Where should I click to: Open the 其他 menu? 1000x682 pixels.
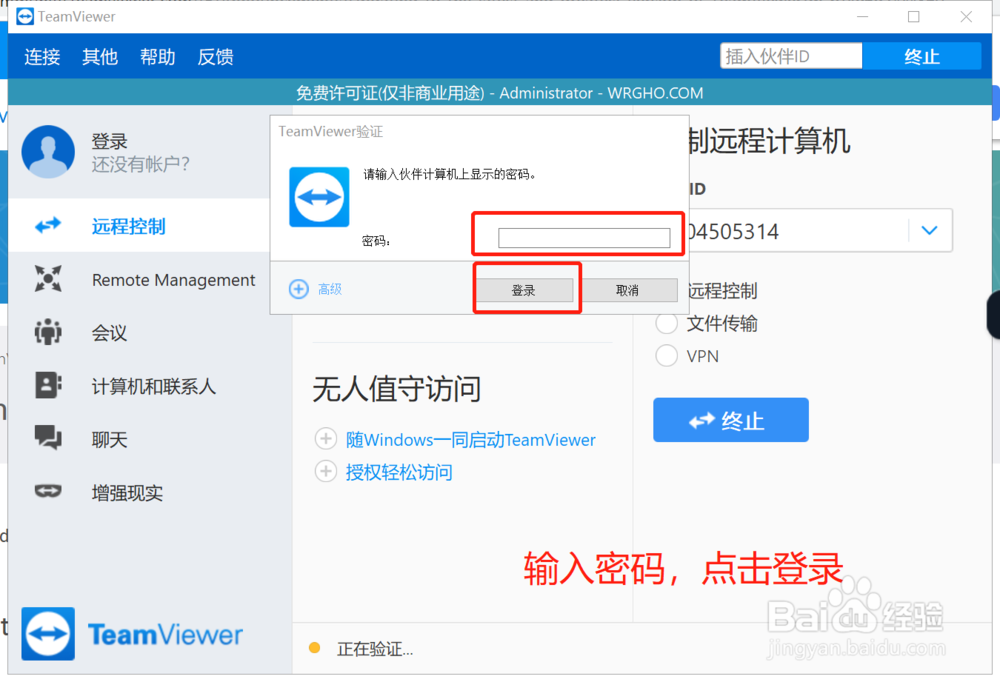(99, 57)
